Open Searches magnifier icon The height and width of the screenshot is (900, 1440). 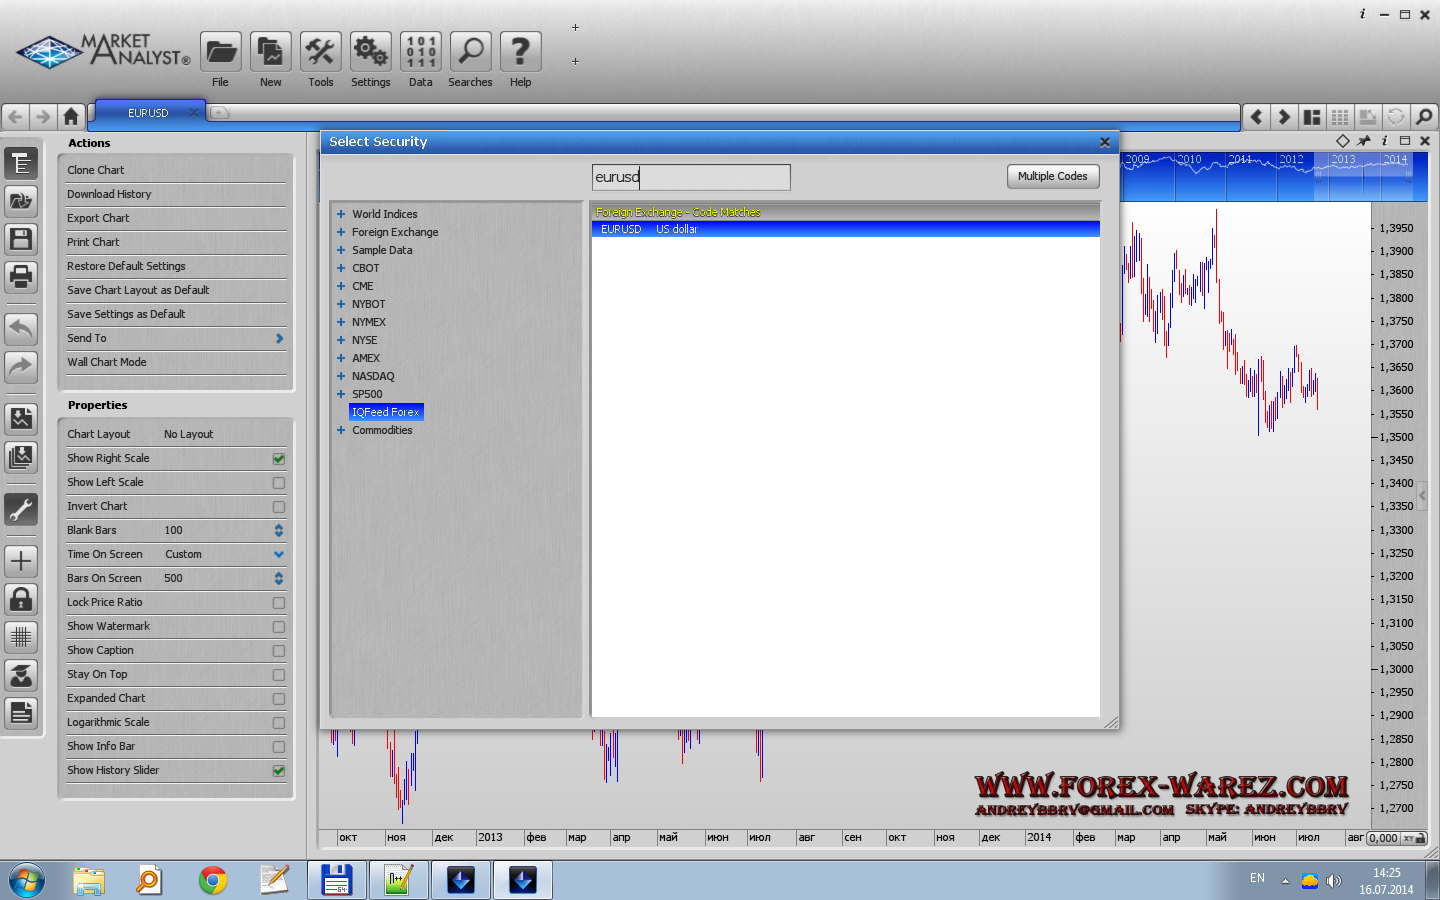(470, 52)
